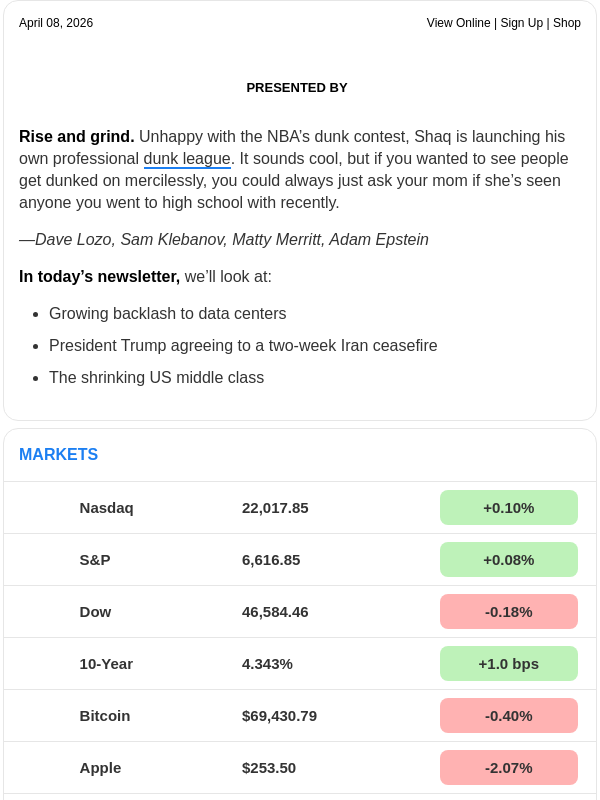Click the Dow -0.18% red badge
This screenshot has width=600, height=800.
tap(508, 612)
